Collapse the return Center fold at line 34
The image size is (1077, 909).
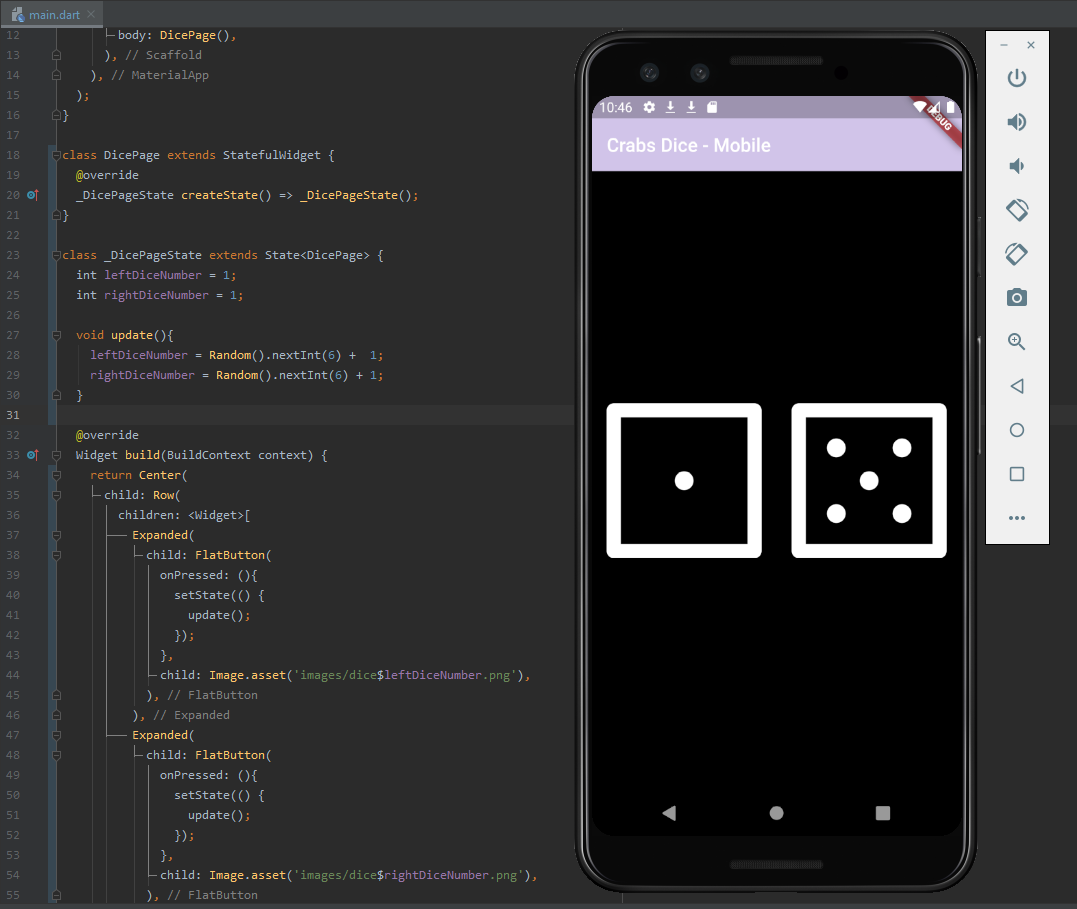(x=56, y=475)
